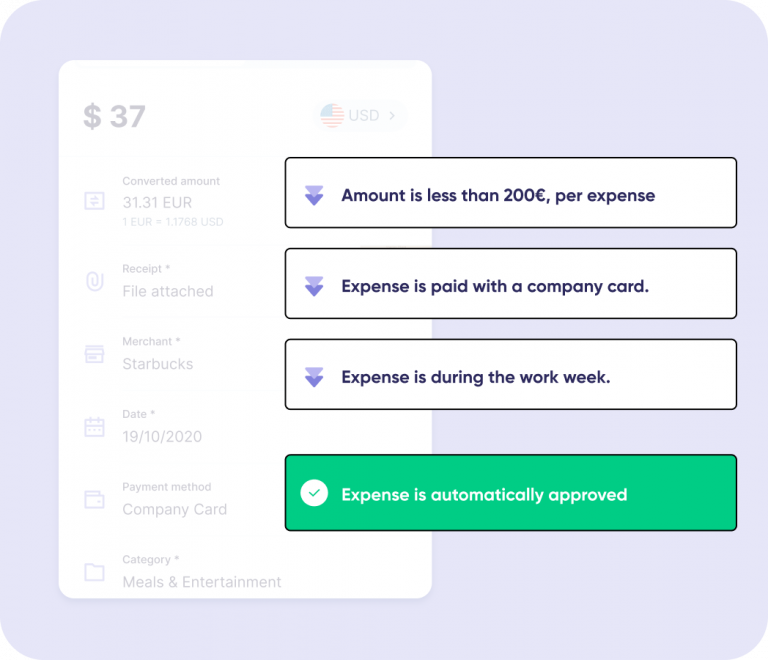Click the date calendar icon
Screen dimensions: 768x660
[94, 426]
